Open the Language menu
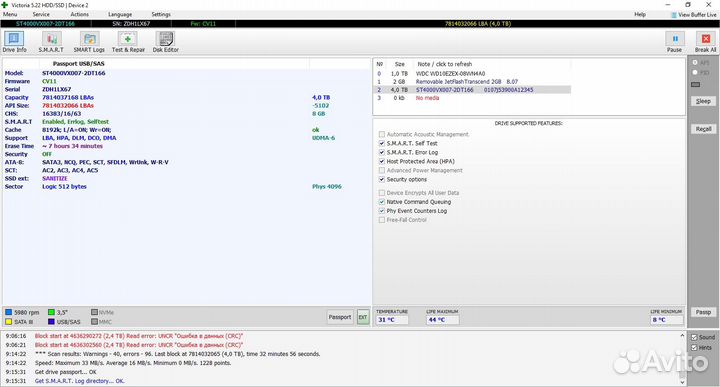Image resolution: width=720 pixels, height=387 pixels. pyautogui.click(x=120, y=15)
